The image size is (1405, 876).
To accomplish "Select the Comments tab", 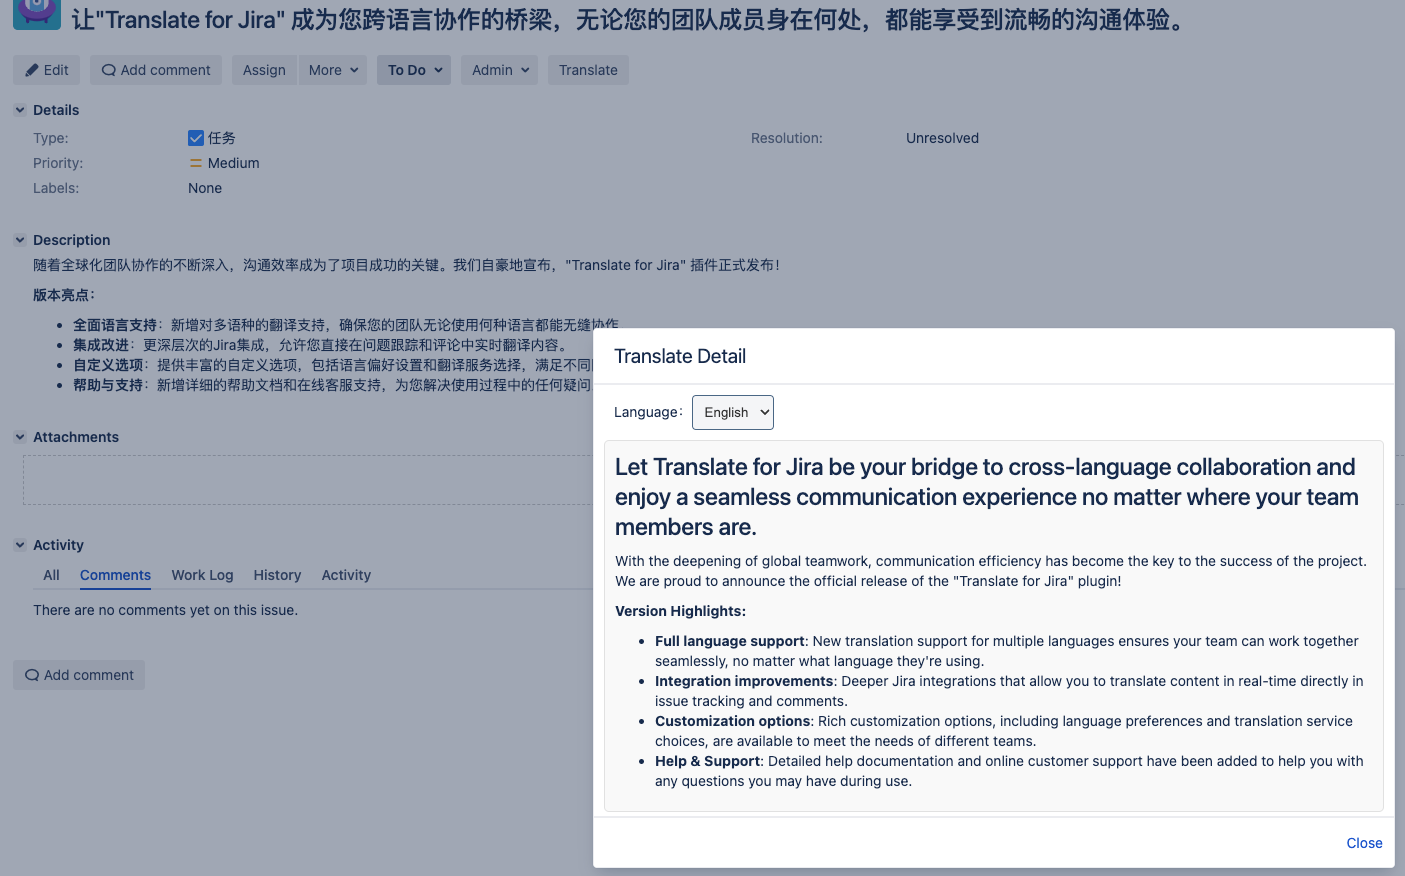I will 115,575.
